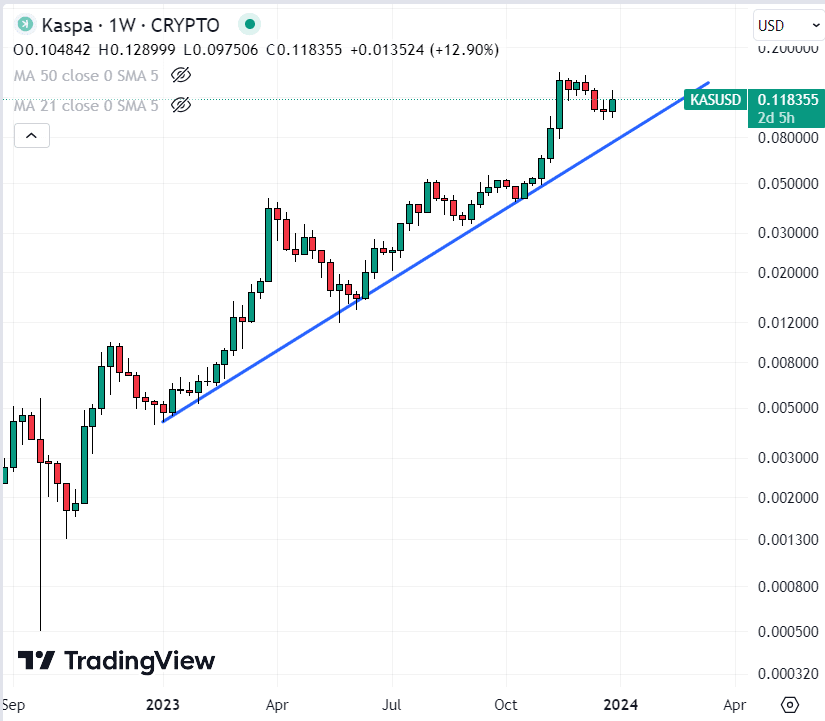
Task: Click the 2024 label on time axis
Action: pos(620,705)
